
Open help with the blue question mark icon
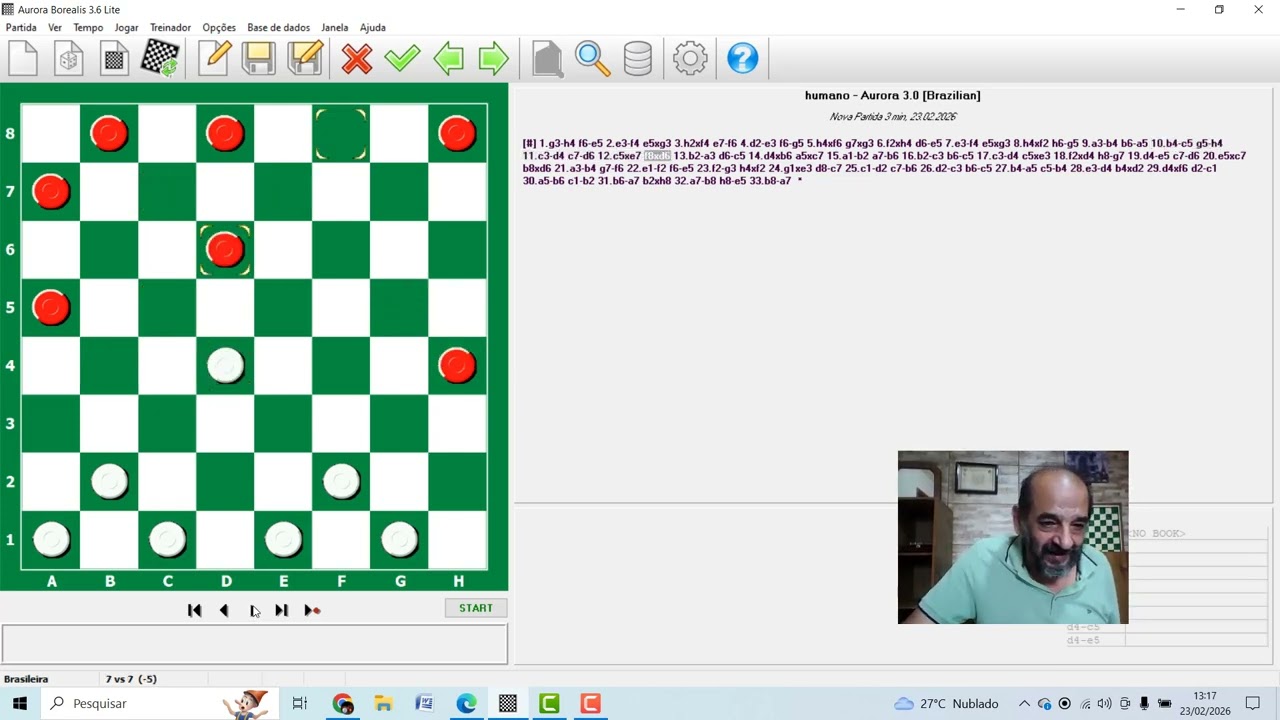(742, 58)
